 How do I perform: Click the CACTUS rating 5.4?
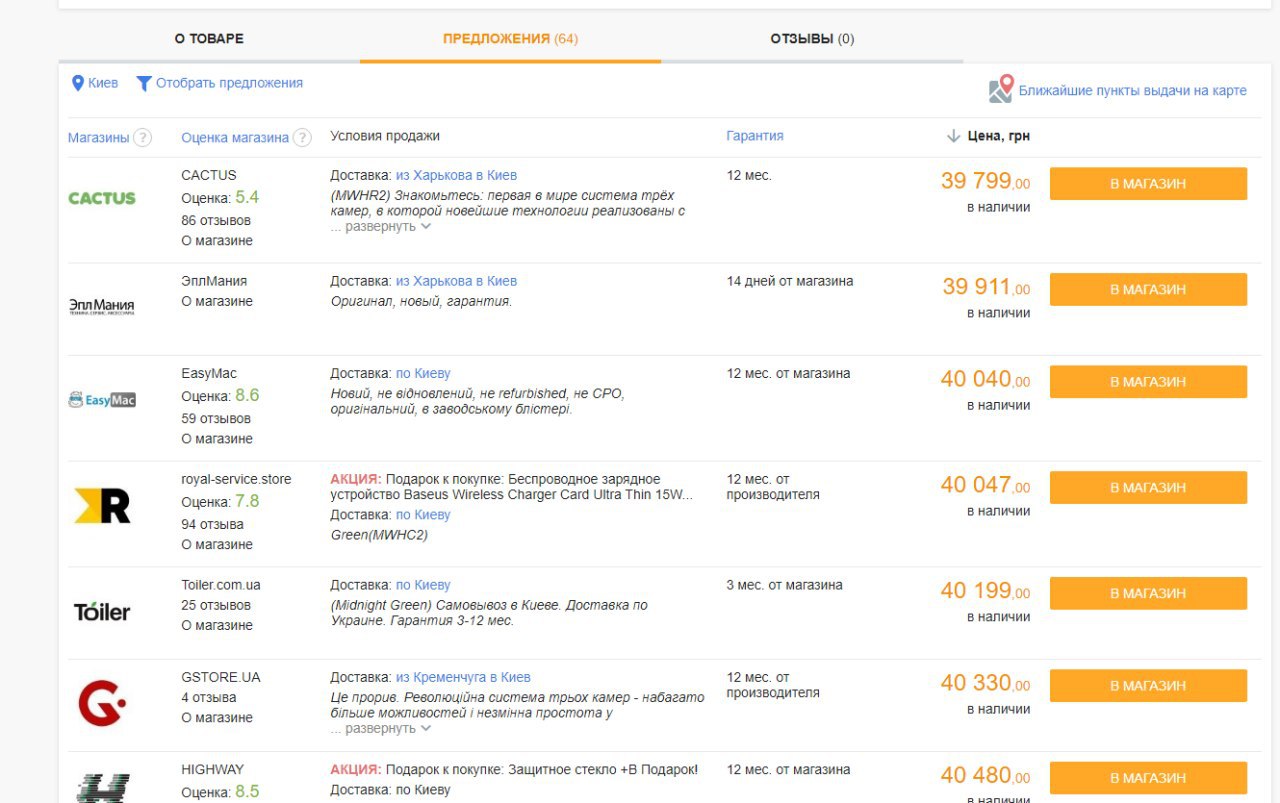point(247,197)
